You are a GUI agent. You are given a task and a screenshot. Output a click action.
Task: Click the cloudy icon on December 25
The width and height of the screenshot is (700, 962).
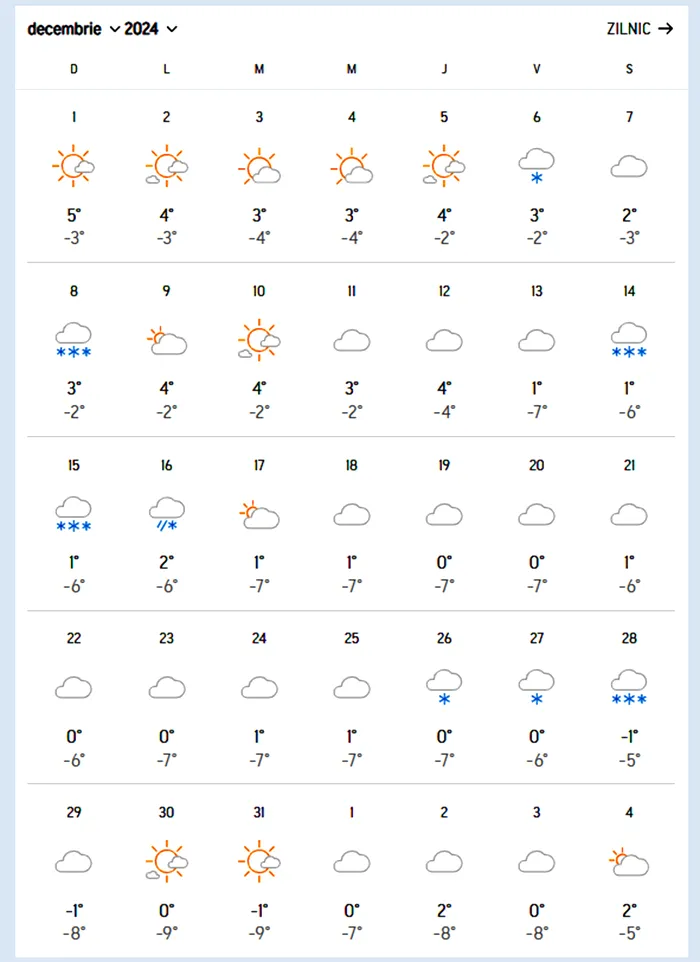[x=352, y=688]
